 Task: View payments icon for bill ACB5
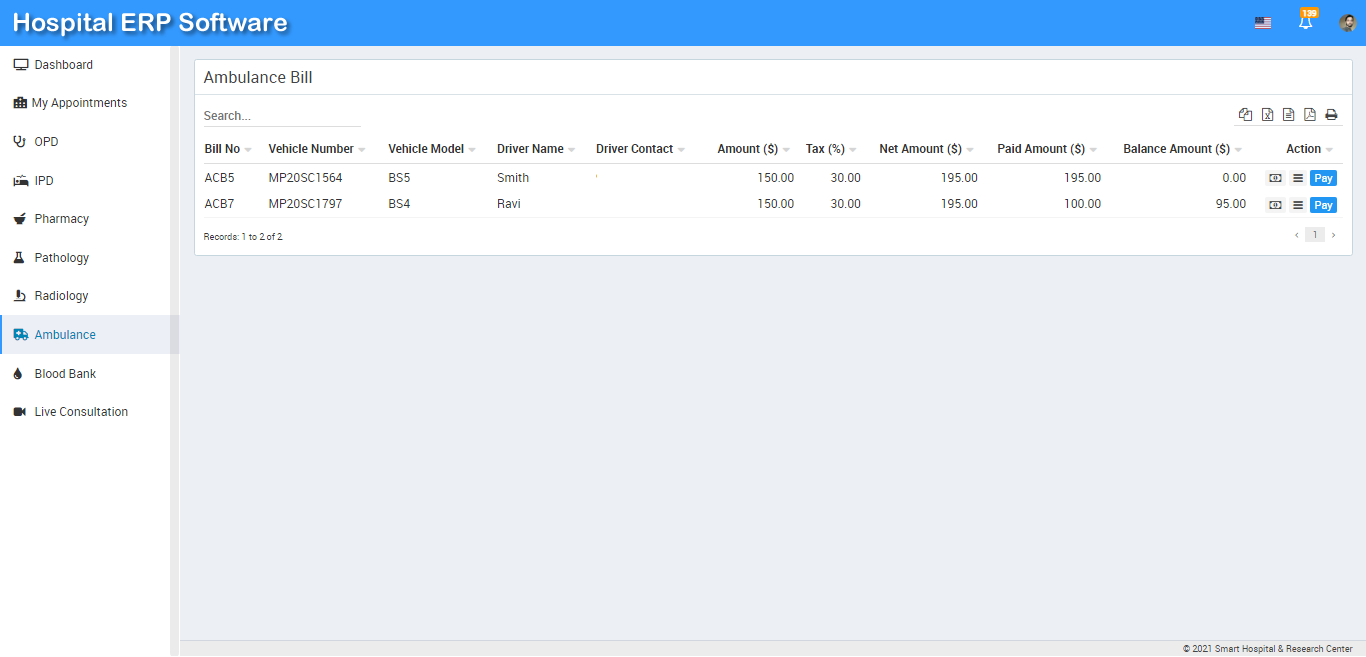[1275, 178]
